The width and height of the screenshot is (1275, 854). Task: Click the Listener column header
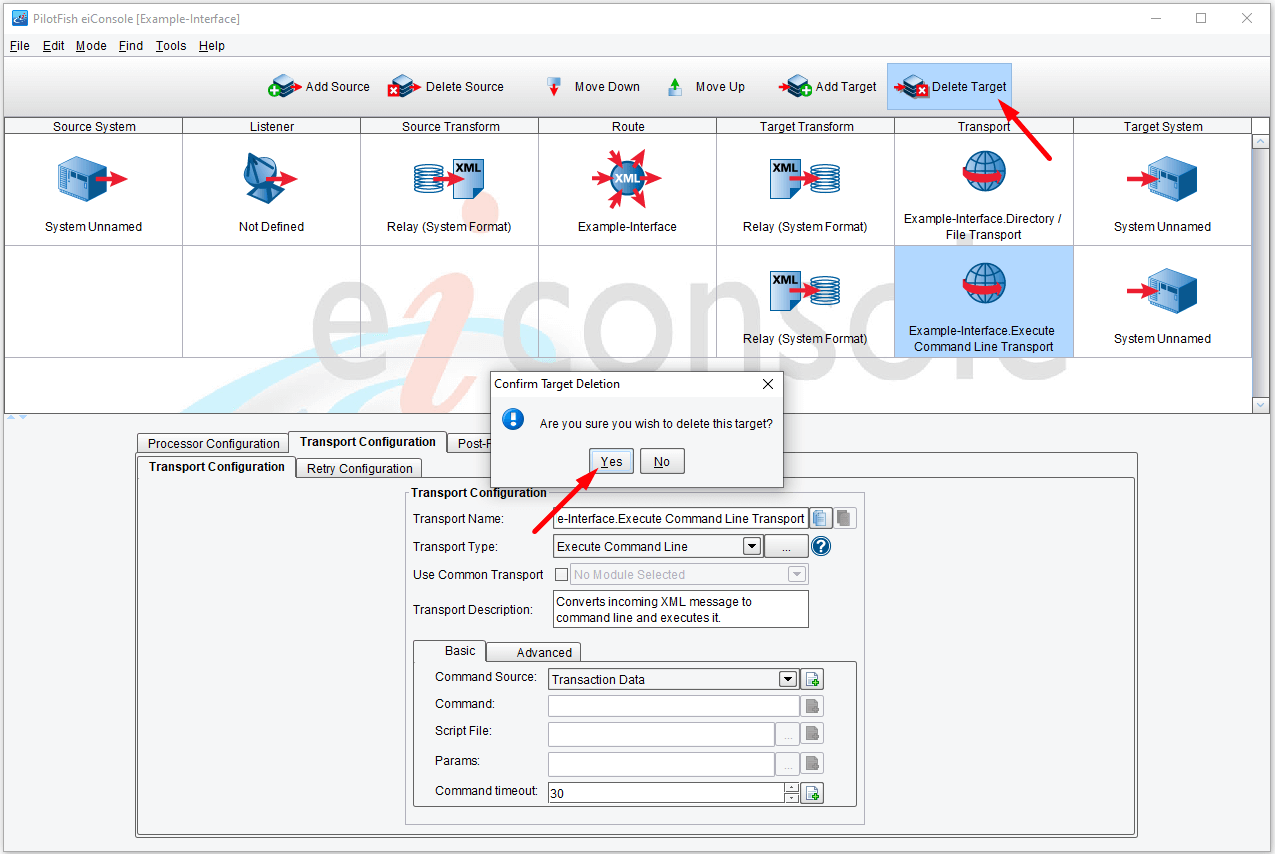pyautogui.click(x=271, y=126)
